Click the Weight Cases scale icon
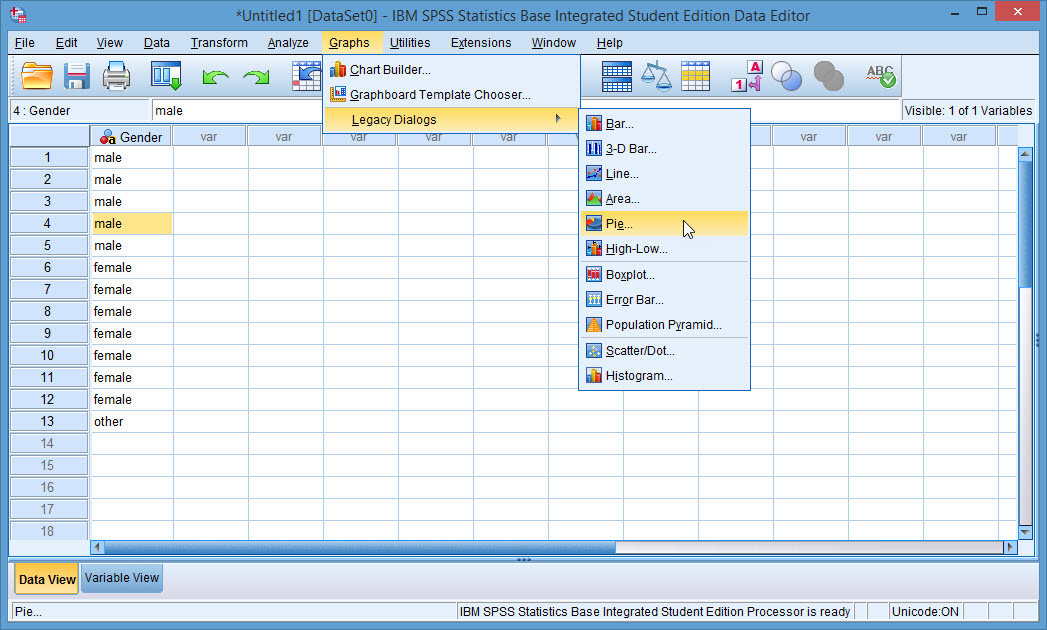Screen dimensions: 1047x630 [x=656, y=76]
